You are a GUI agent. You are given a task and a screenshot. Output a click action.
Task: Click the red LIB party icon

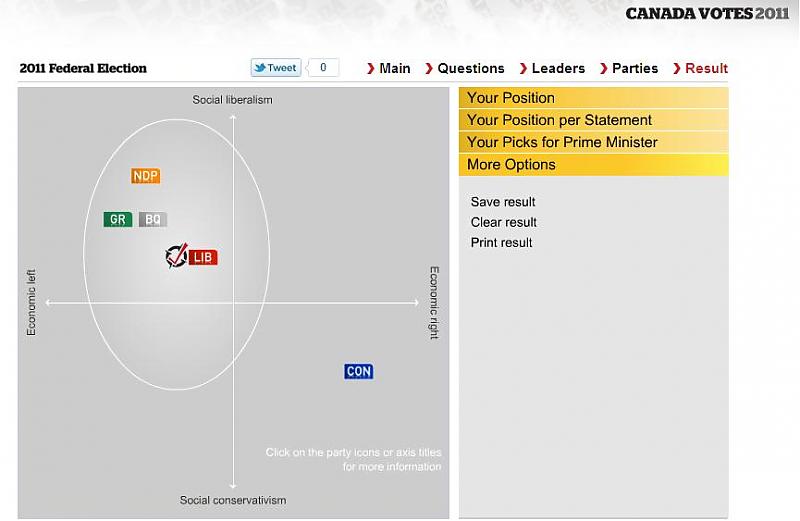(203, 257)
